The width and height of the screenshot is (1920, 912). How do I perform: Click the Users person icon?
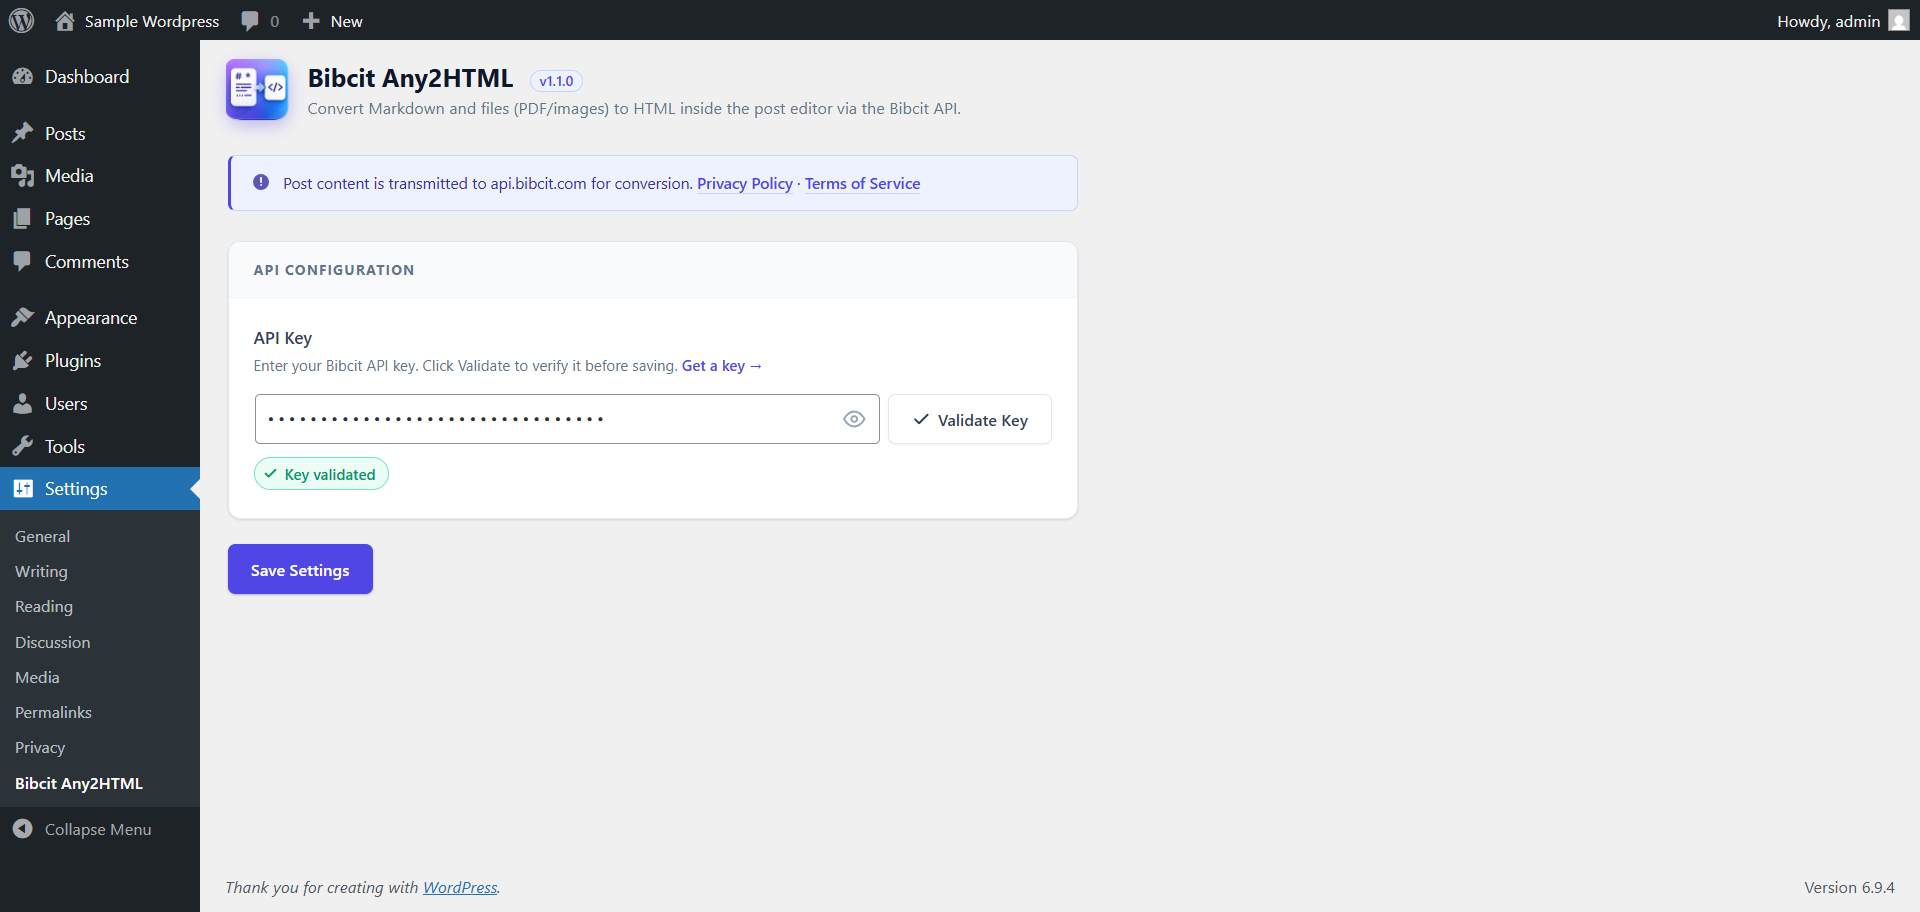pyautogui.click(x=23, y=404)
